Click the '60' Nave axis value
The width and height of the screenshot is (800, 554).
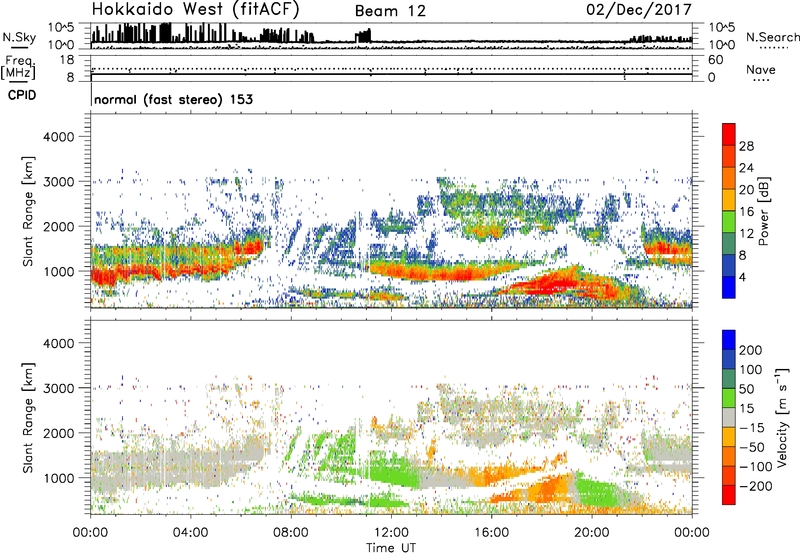coord(716,60)
